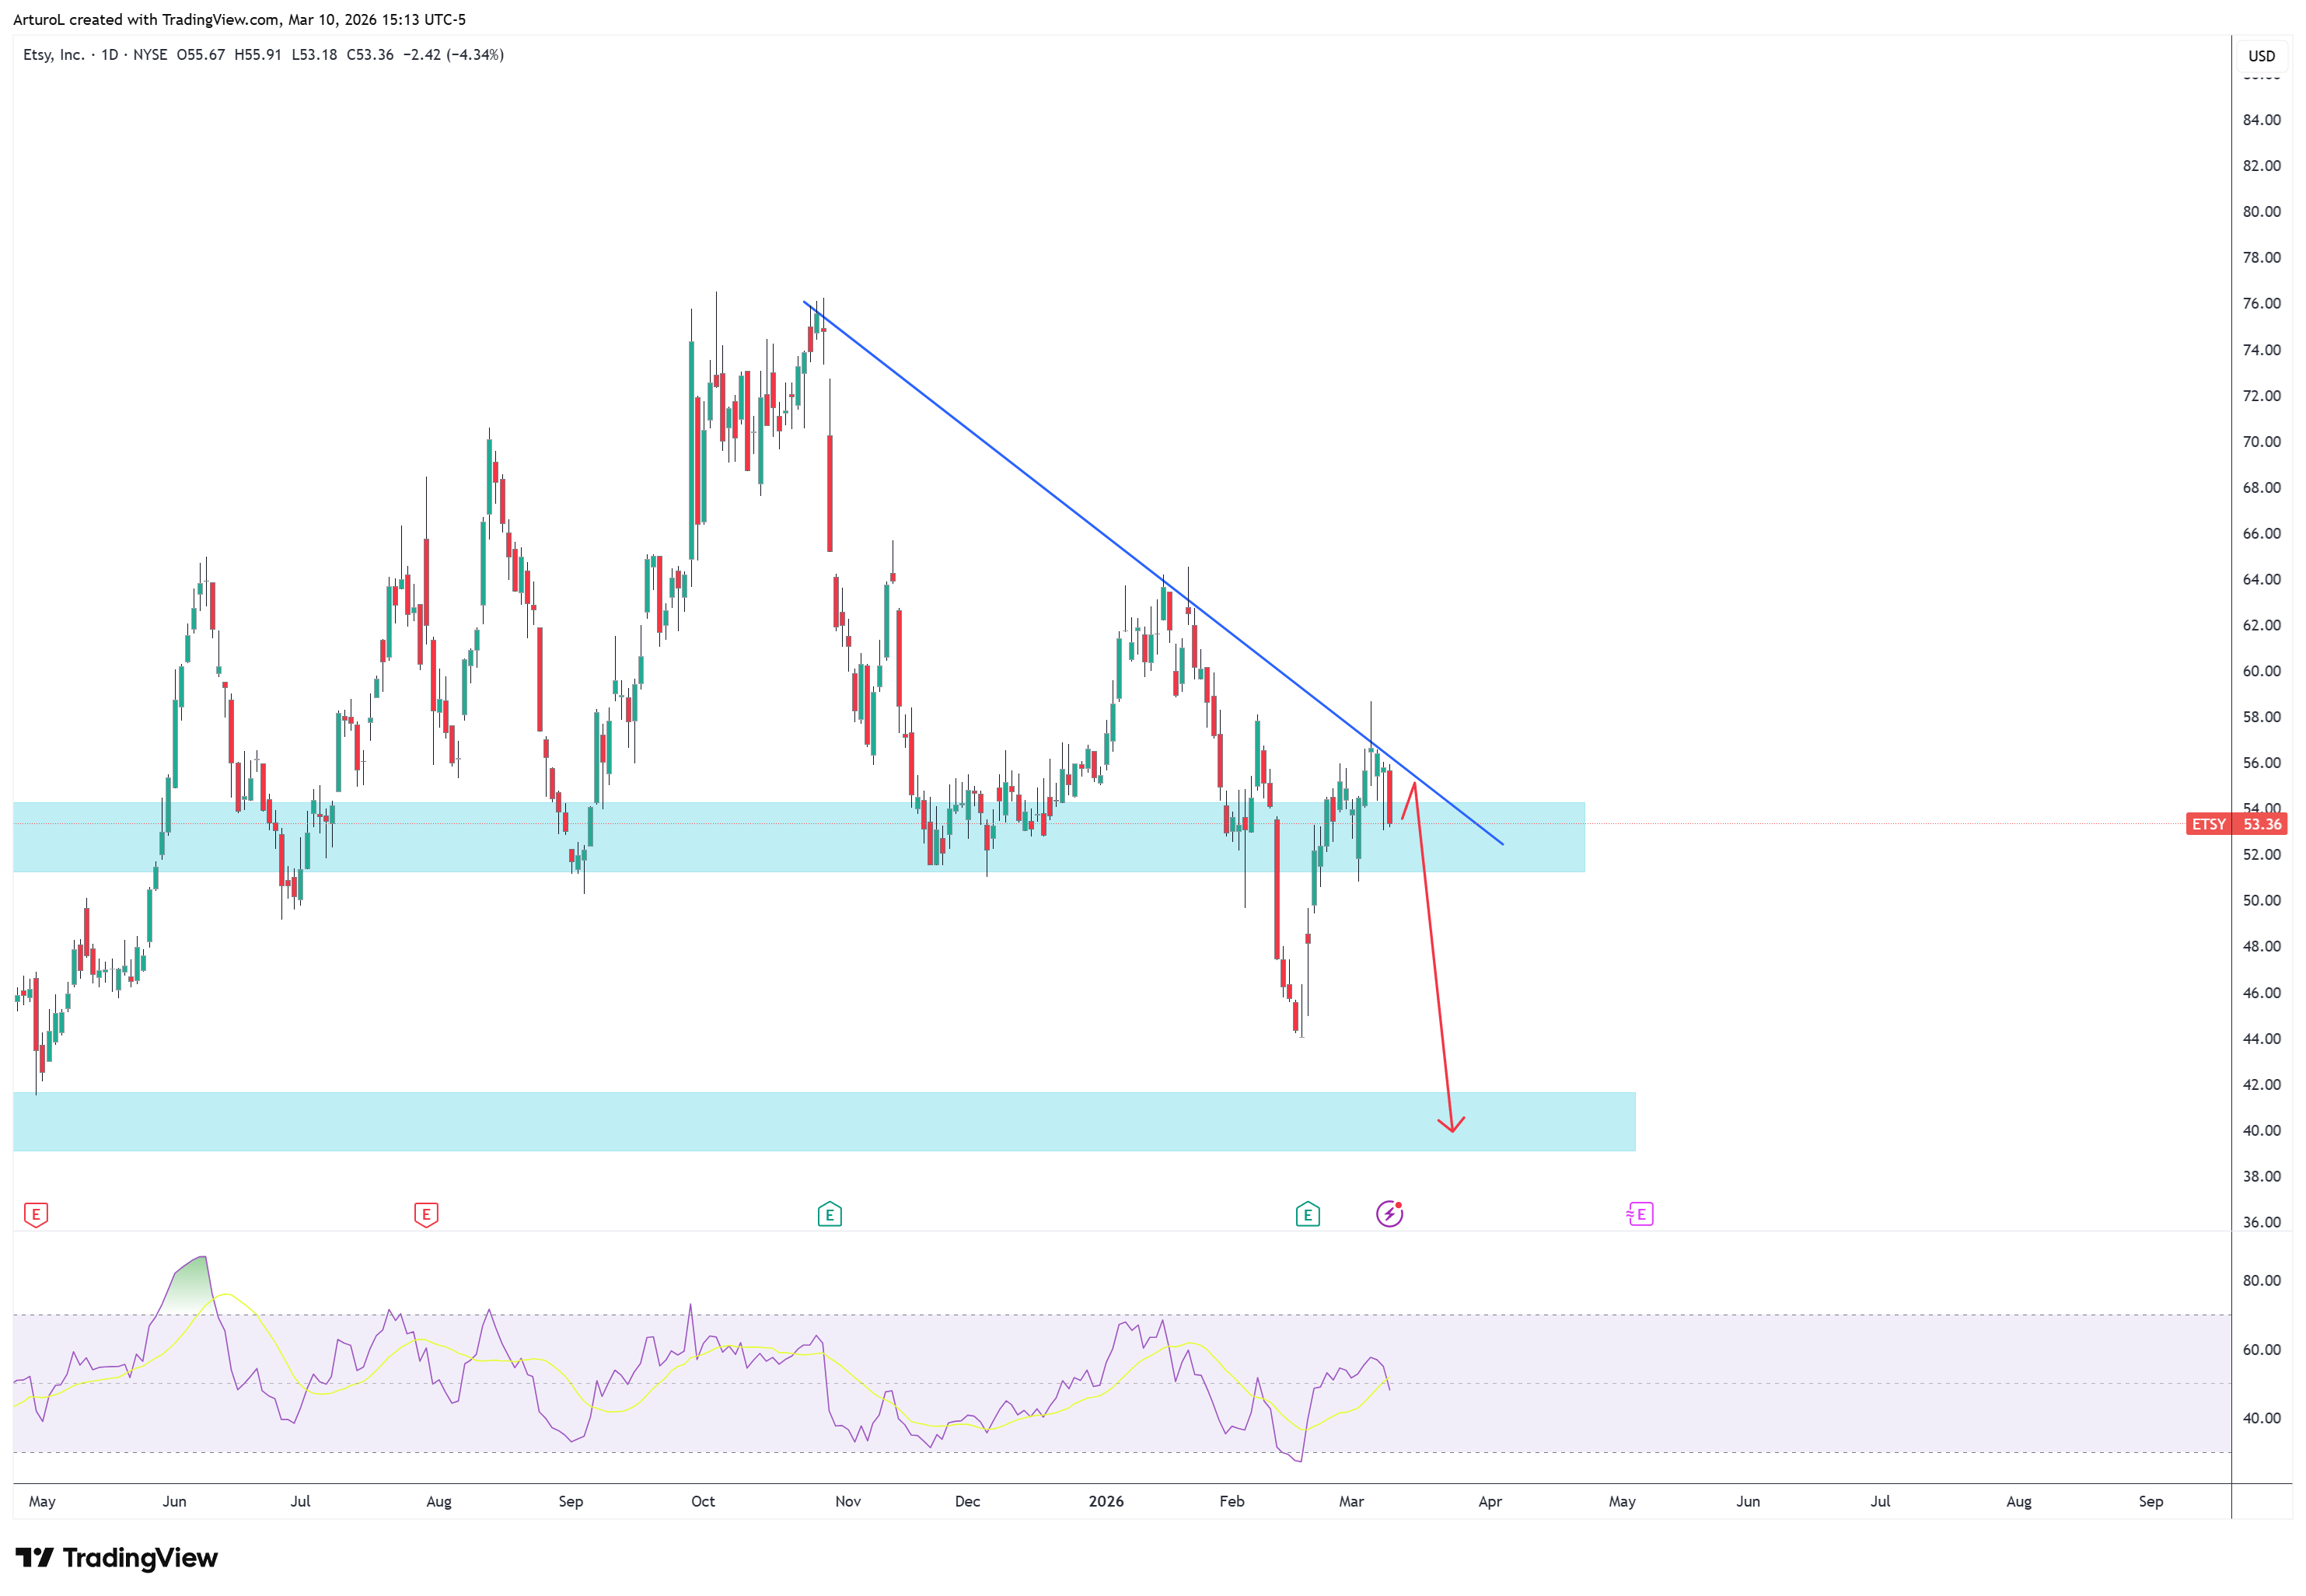
Task: Click the 36.00 price axis label
Action: tap(2262, 1223)
